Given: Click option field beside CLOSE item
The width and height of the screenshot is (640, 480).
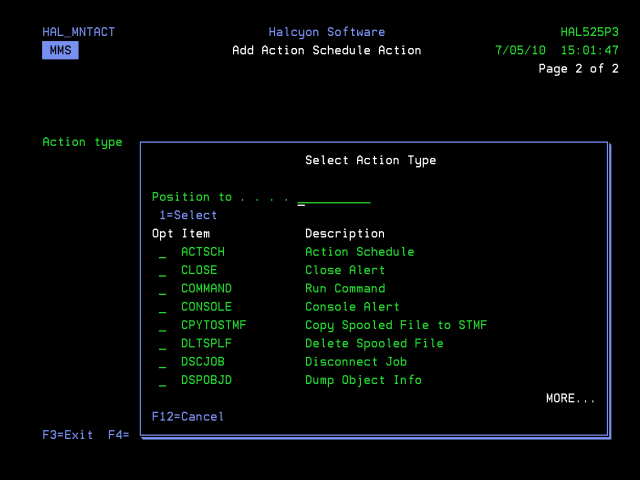Looking at the screenshot, I should tap(162, 271).
